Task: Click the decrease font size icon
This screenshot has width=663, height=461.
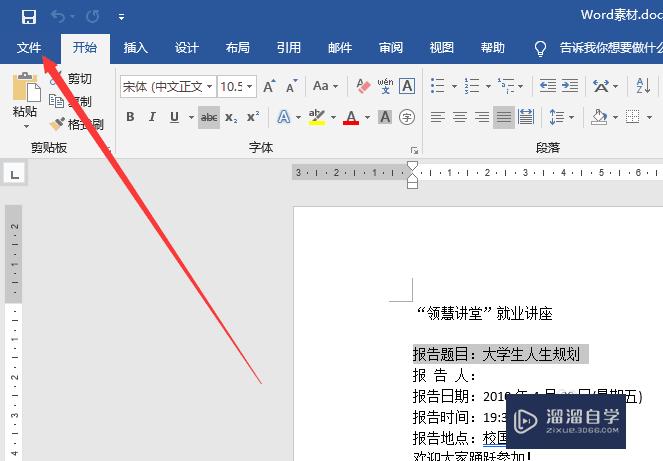Action: pyautogui.click(x=292, y=87)
